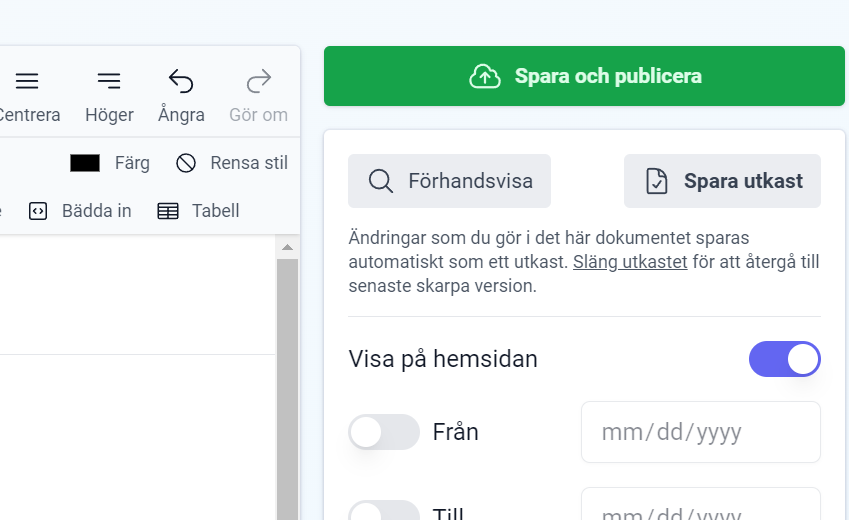Click the editor scrollbar up arrow
This screenshot has height=520, width=849.
tap(287, 247)
